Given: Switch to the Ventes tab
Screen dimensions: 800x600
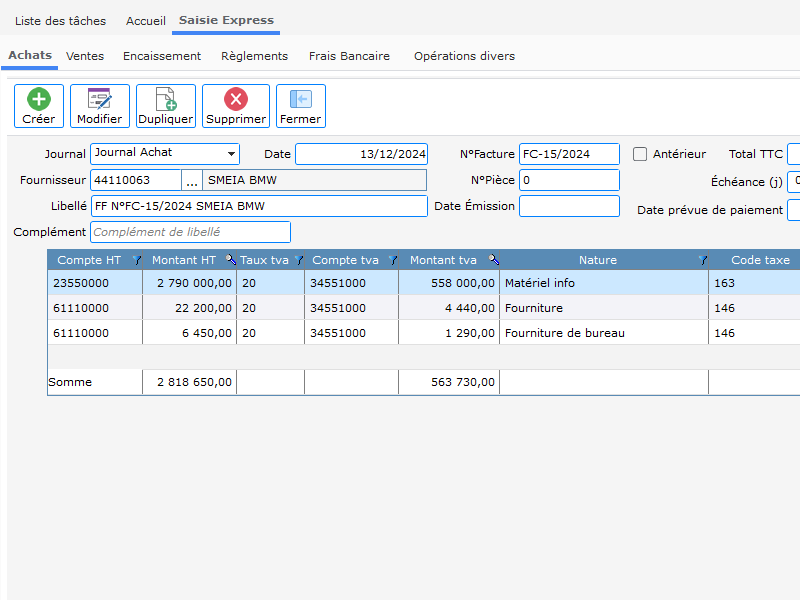Looking at the screenshot, I should click(x=85, y=56).
